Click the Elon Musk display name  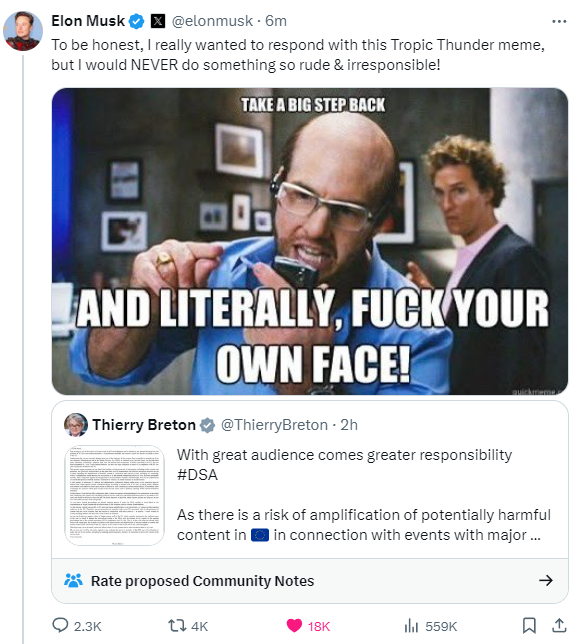pyautogui.click(x=88, y=21)
